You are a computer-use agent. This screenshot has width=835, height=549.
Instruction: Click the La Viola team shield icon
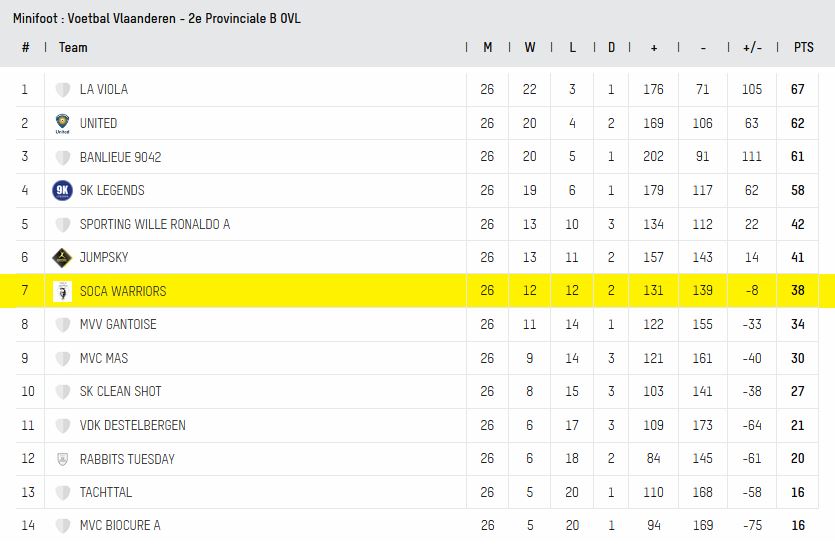[62, 90]
